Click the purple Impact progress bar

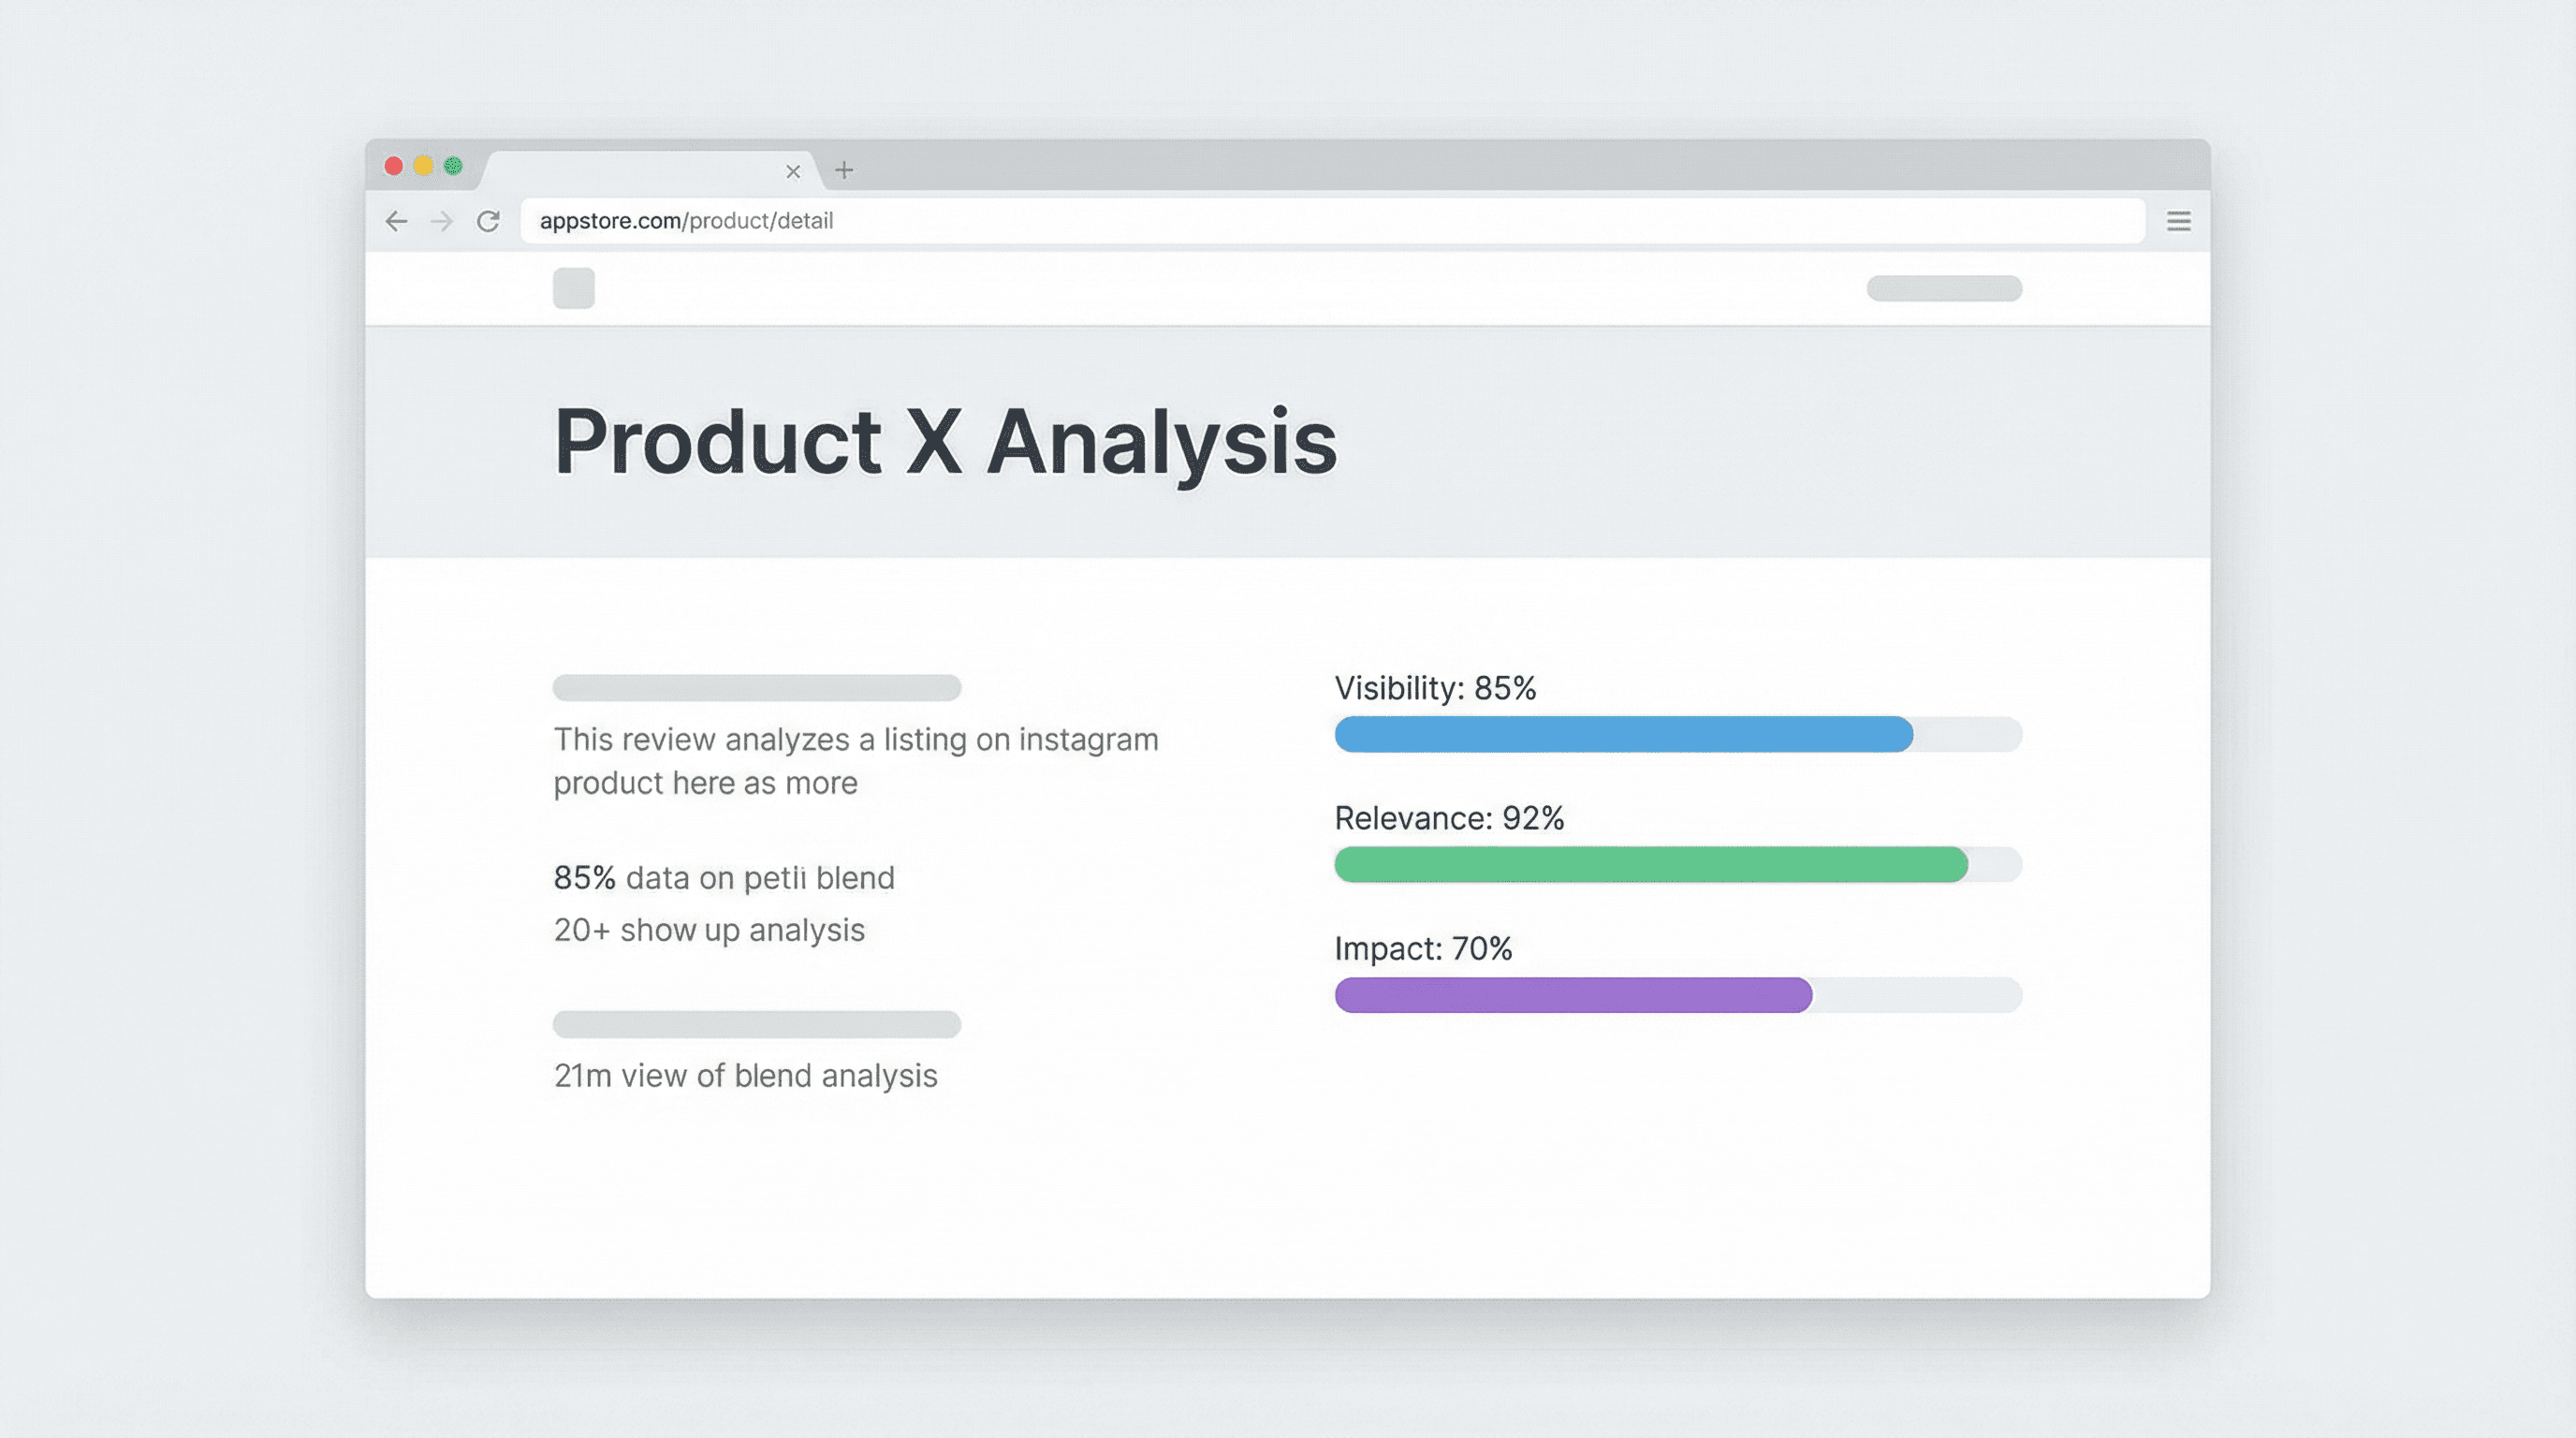1573,995
